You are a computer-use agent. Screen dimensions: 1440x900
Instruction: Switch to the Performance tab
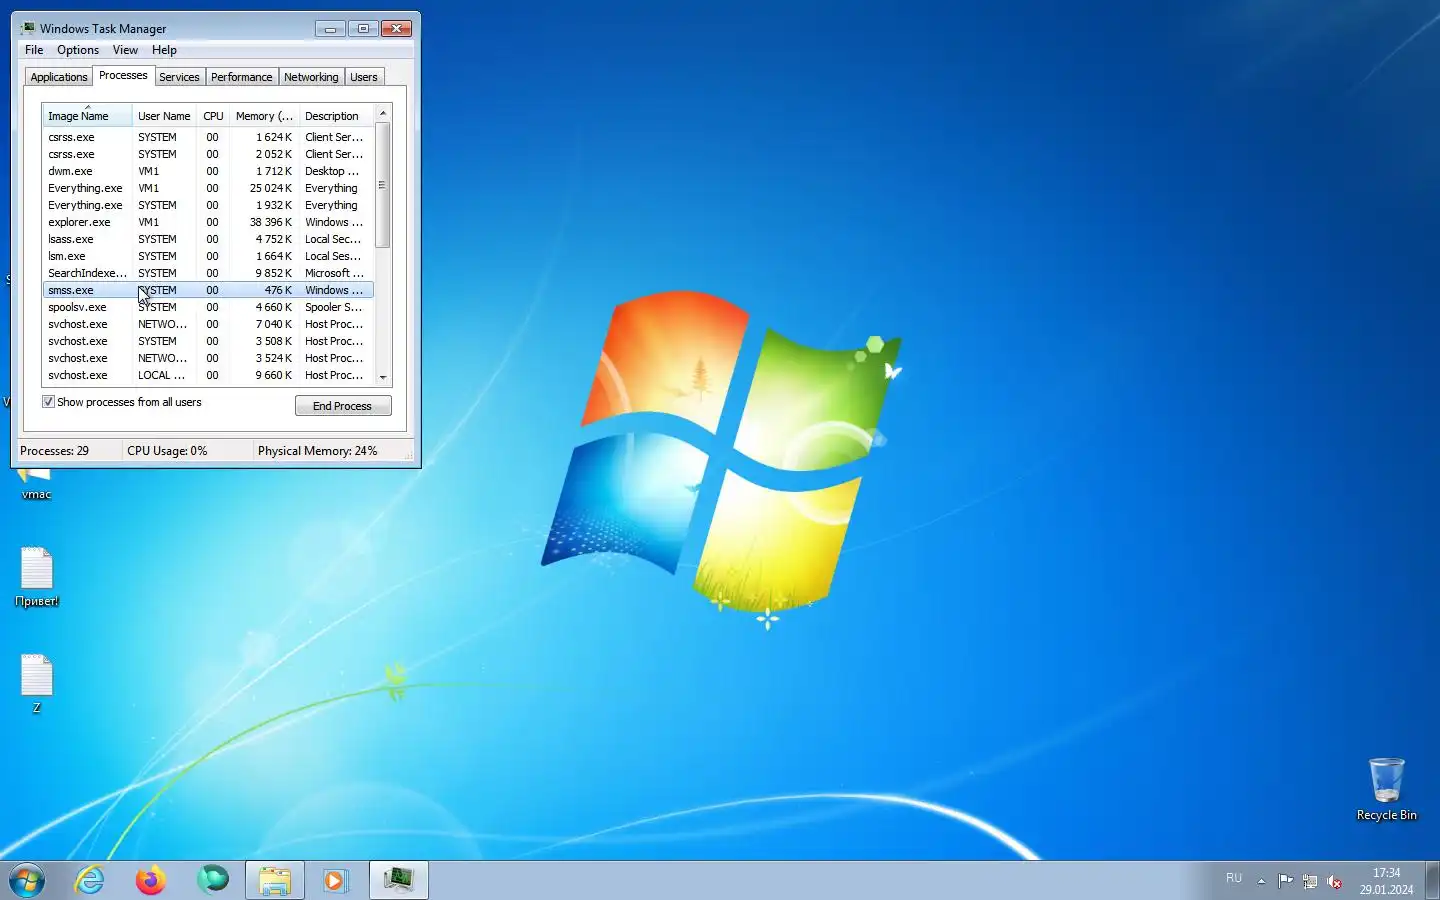241,77
